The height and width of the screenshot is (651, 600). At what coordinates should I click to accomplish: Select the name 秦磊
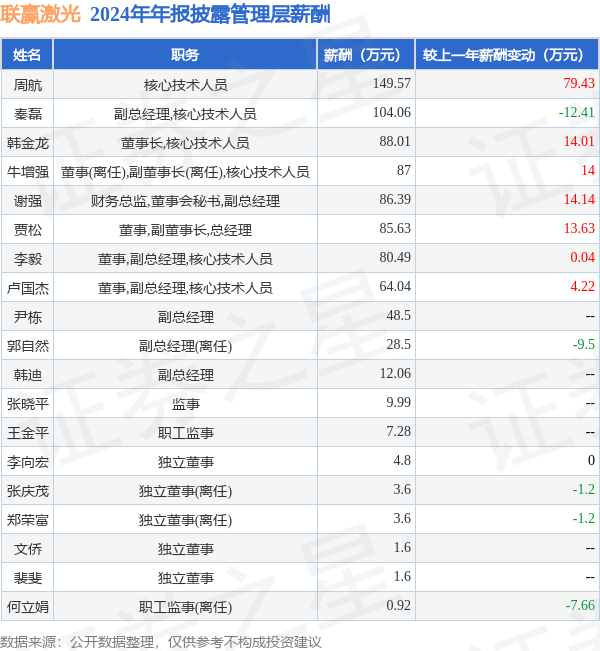(x=28, y=114)
